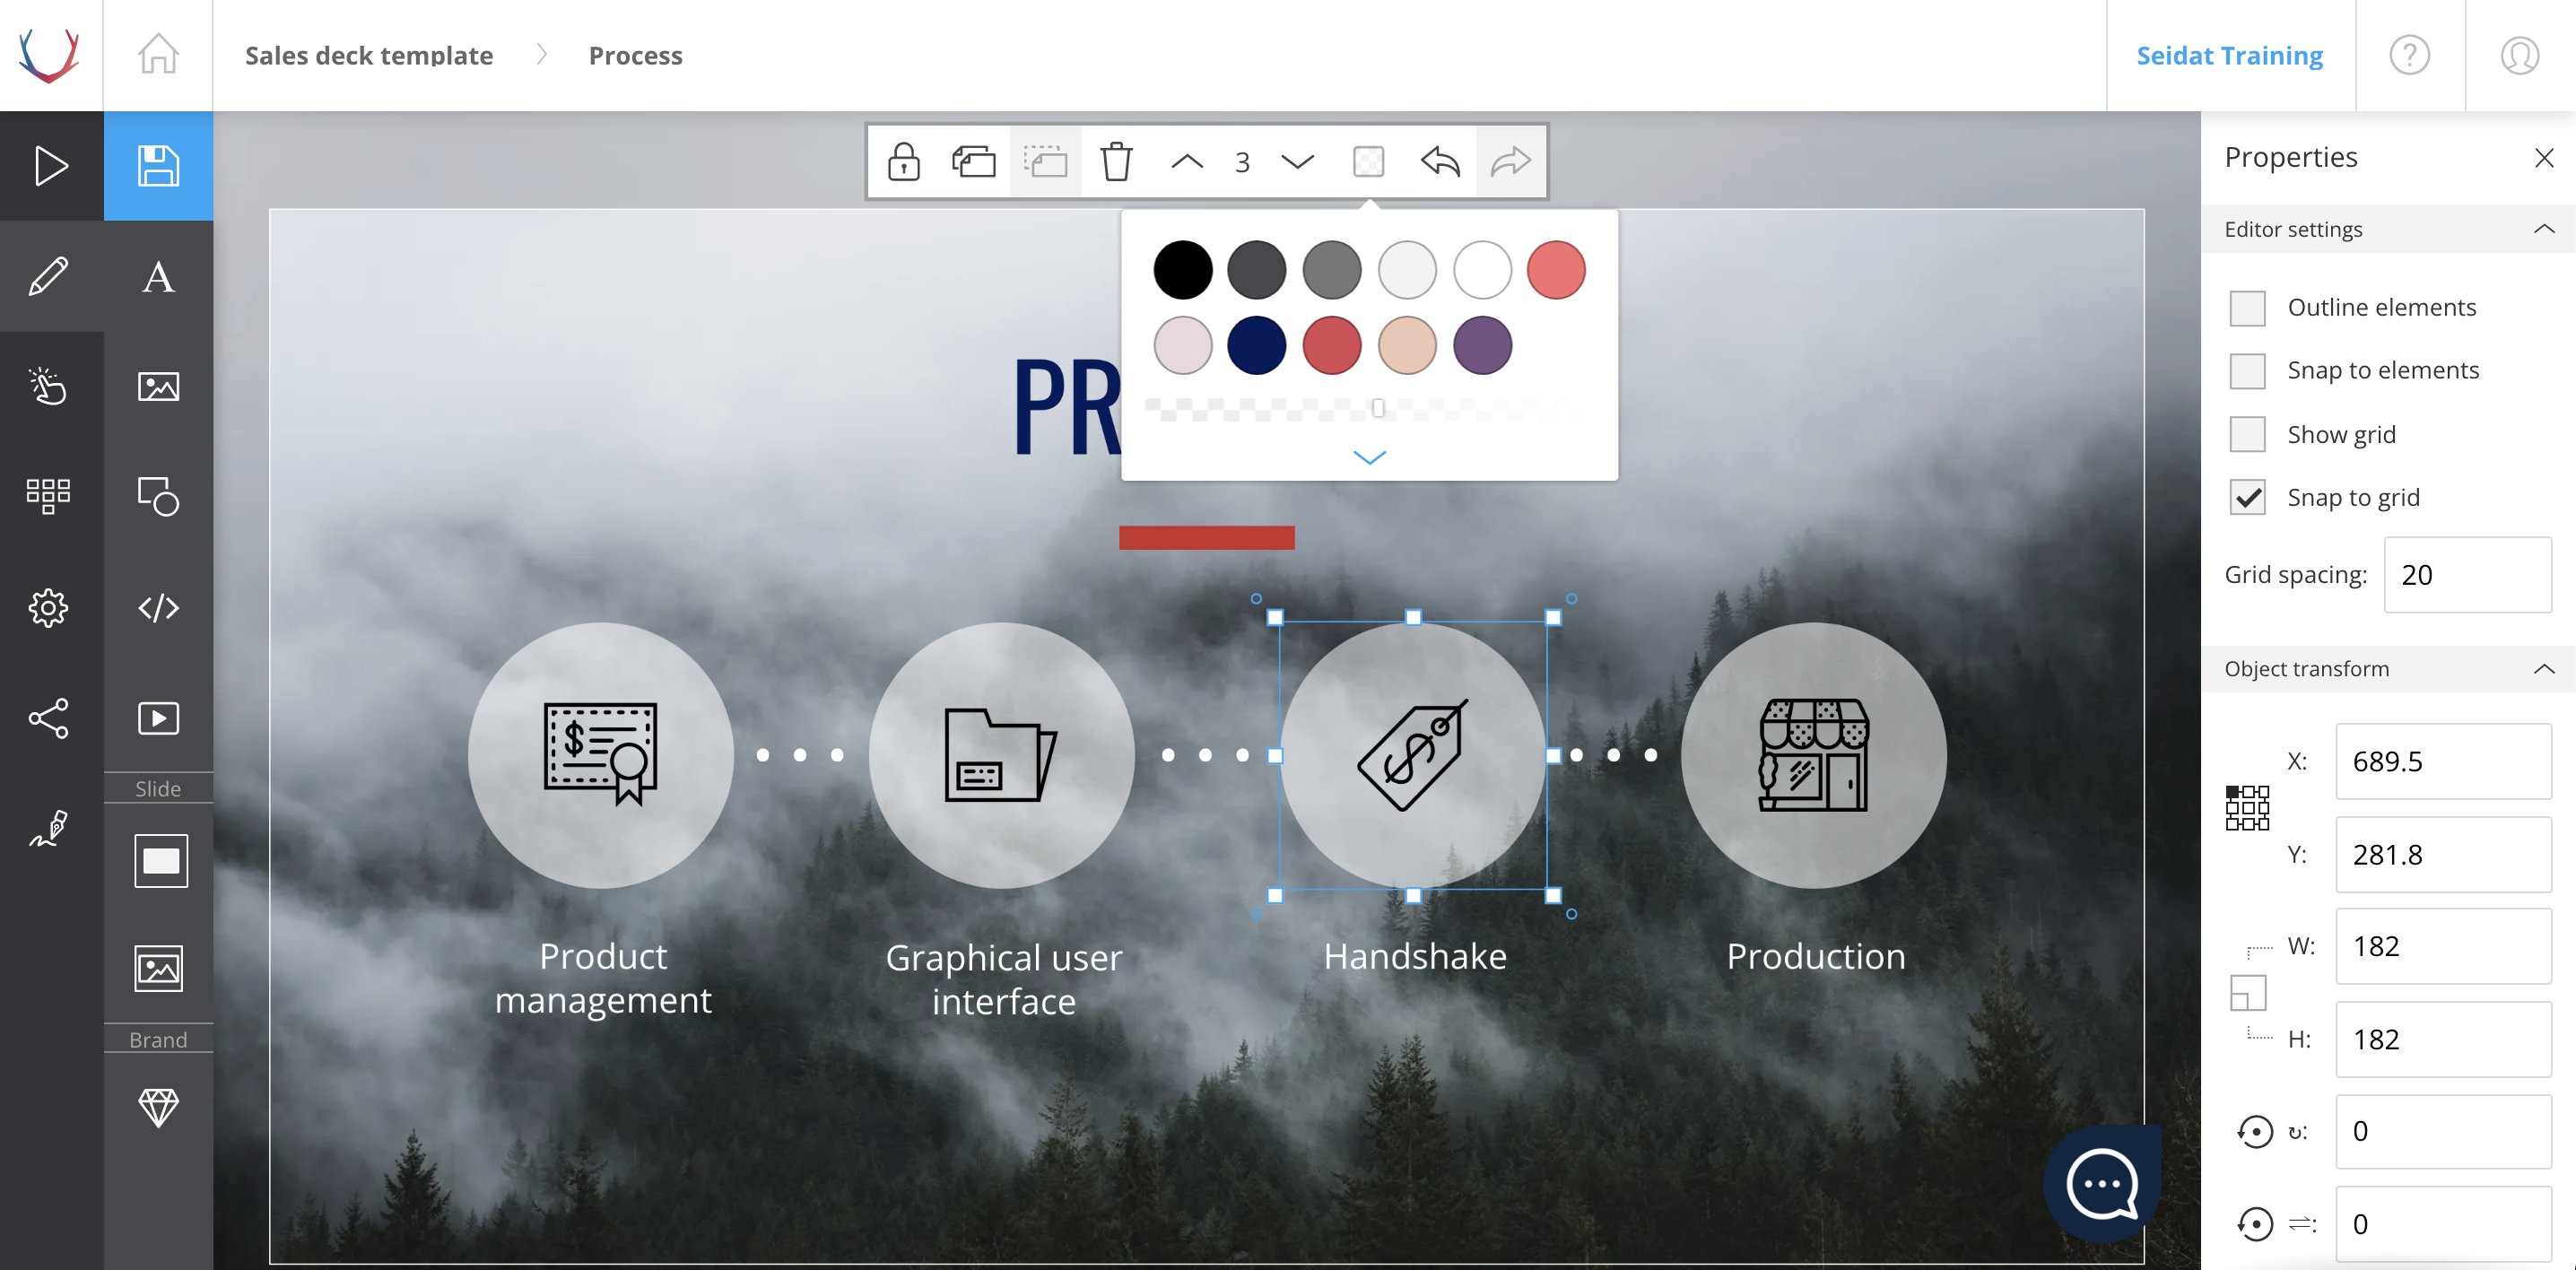The width and height of the screenshot is (2576, 1270).
Task: Open the Sales deck template breadcrumb
Action: 368,55
